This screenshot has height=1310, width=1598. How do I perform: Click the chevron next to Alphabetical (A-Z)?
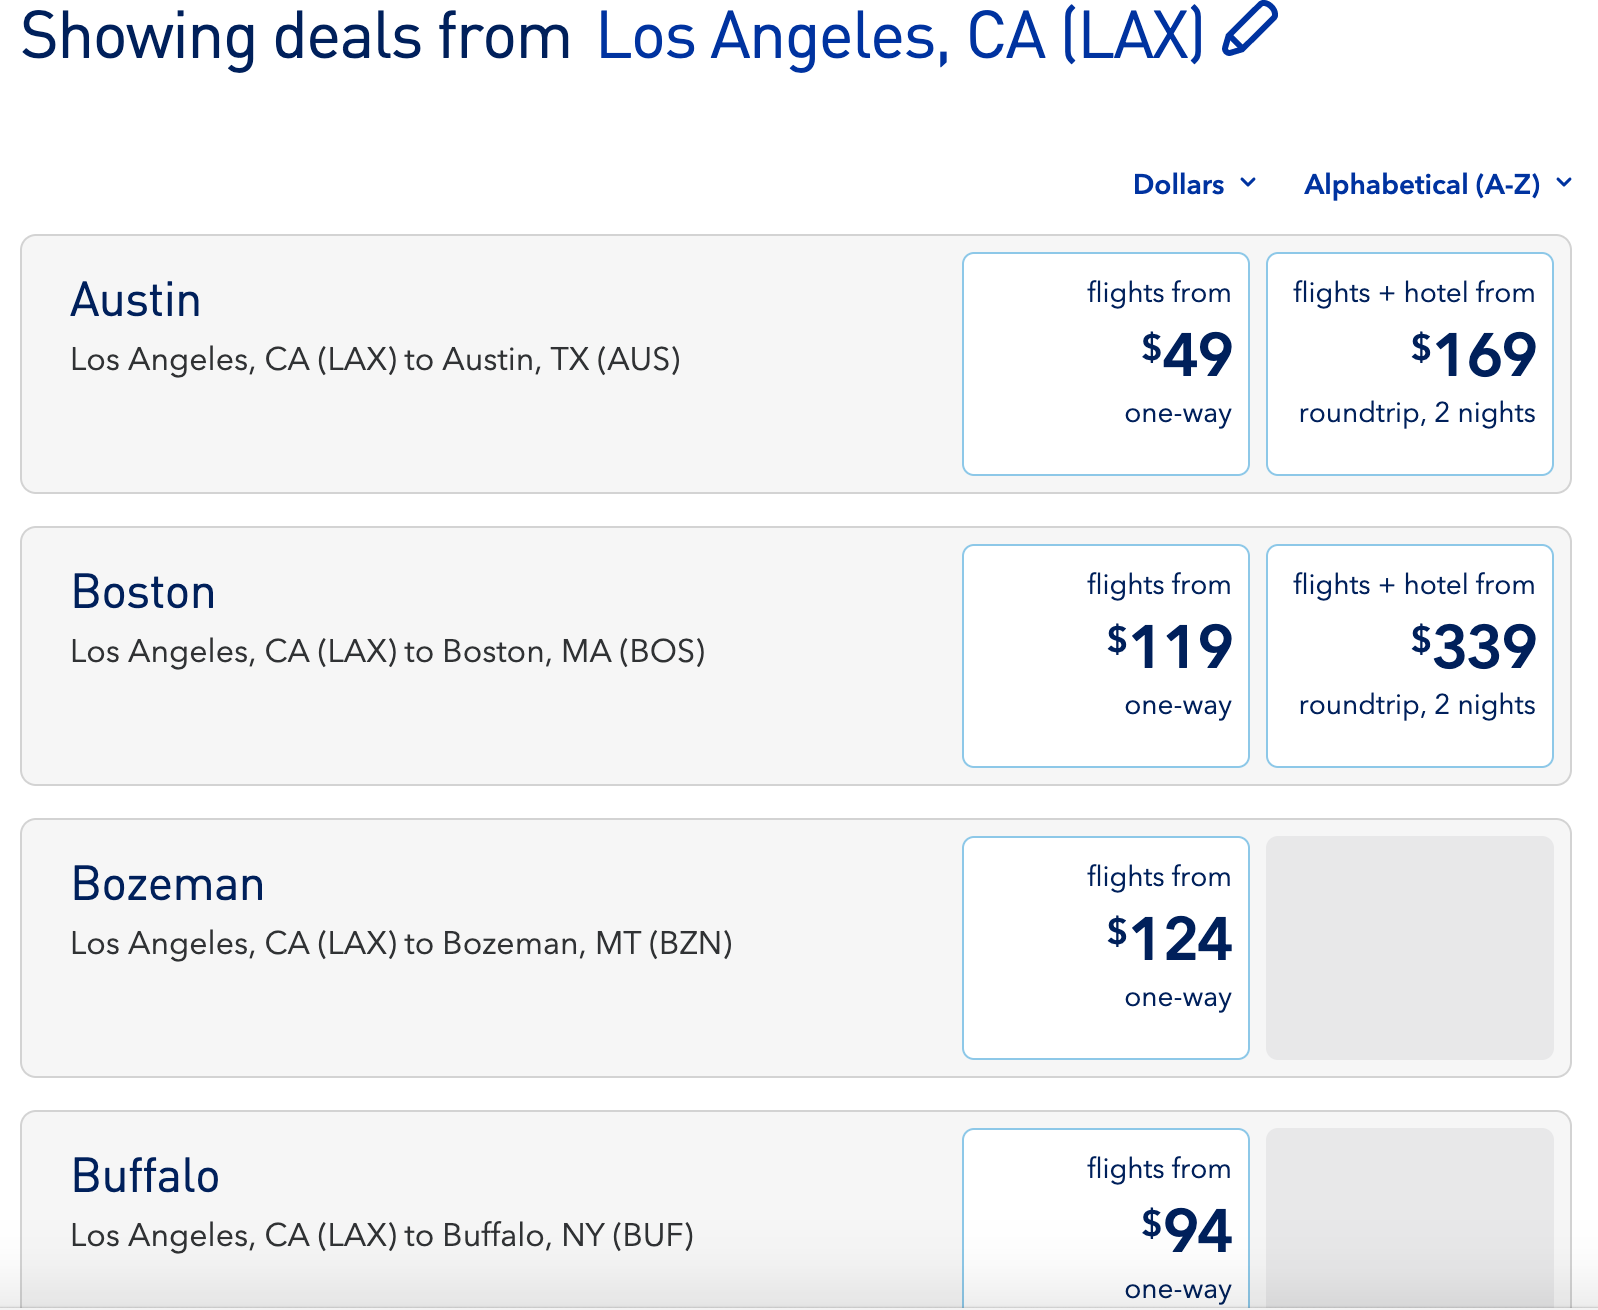1564,183
